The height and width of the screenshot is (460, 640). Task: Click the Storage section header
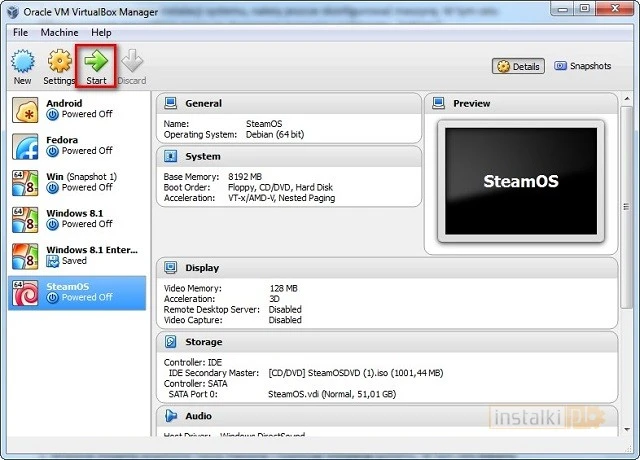click(387, 342)
